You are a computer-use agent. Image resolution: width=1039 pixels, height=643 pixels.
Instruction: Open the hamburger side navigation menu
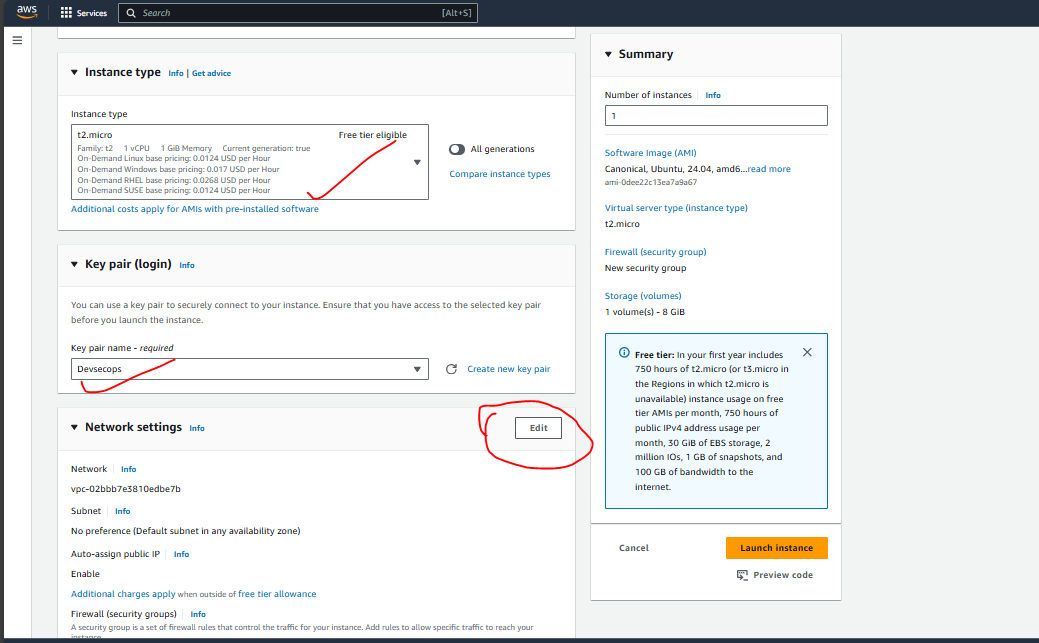click(x=17, y=40)
